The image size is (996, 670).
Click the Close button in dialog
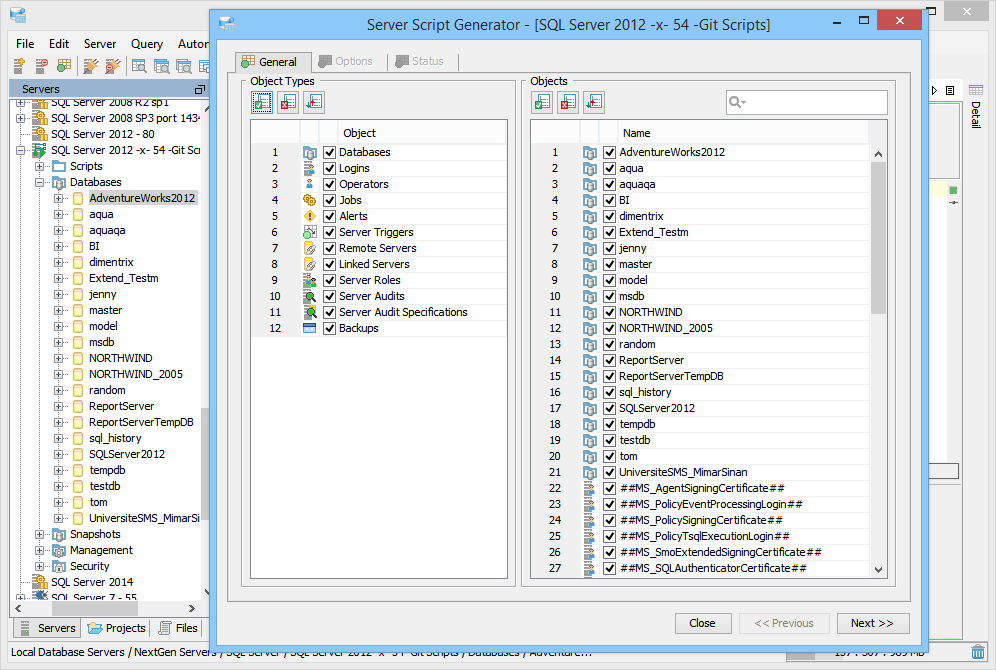[703, 623]
